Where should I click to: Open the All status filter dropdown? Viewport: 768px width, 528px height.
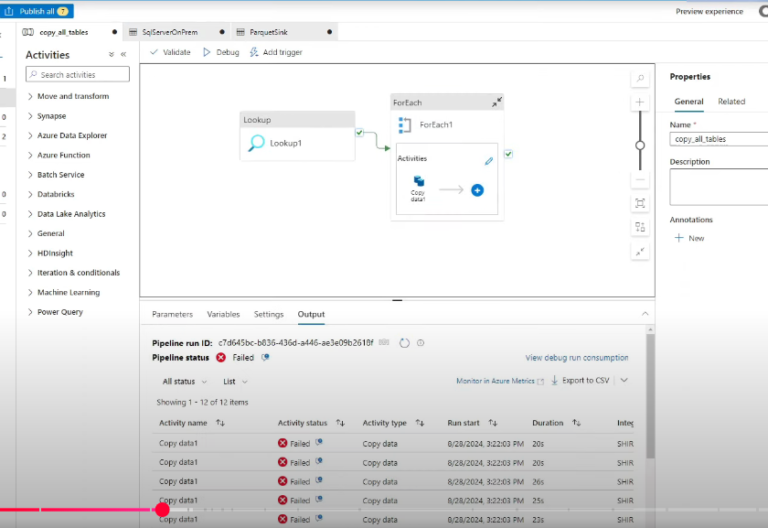pyautogui.click(x=184, y=381)
